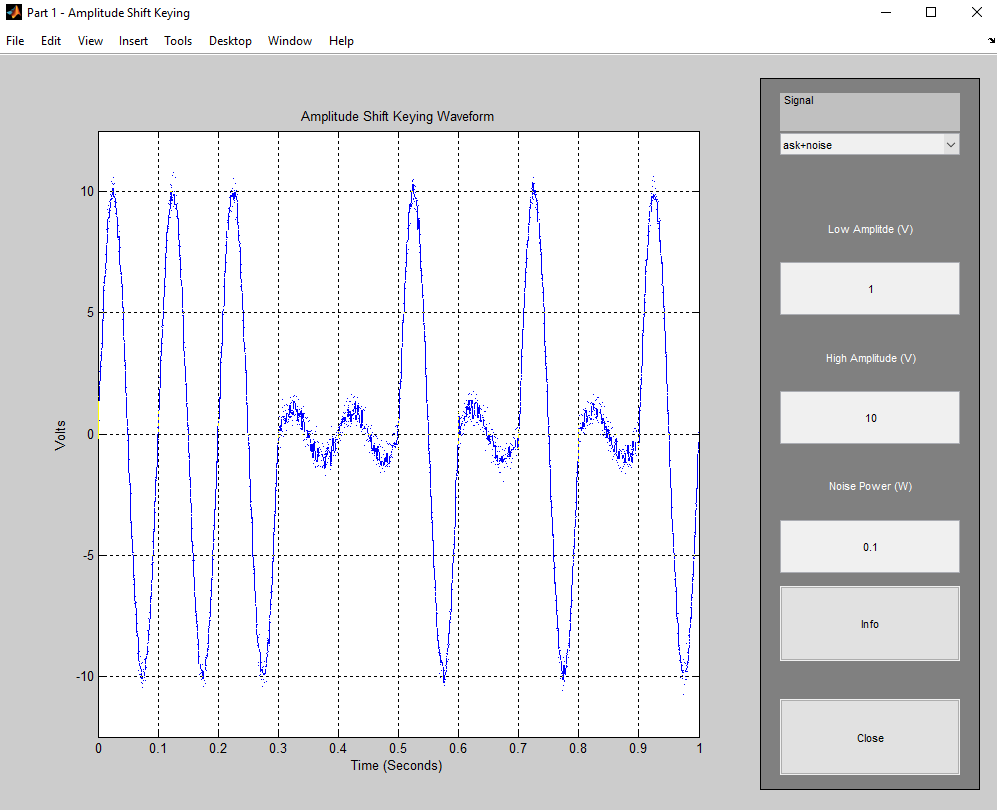
Task: Click the MATLAB icon in title bar
Action: click(13, 12)
